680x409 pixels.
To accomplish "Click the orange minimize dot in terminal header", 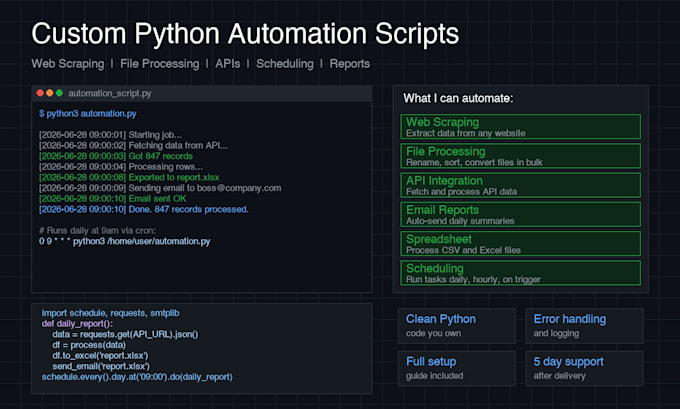I will click(49, 93).
